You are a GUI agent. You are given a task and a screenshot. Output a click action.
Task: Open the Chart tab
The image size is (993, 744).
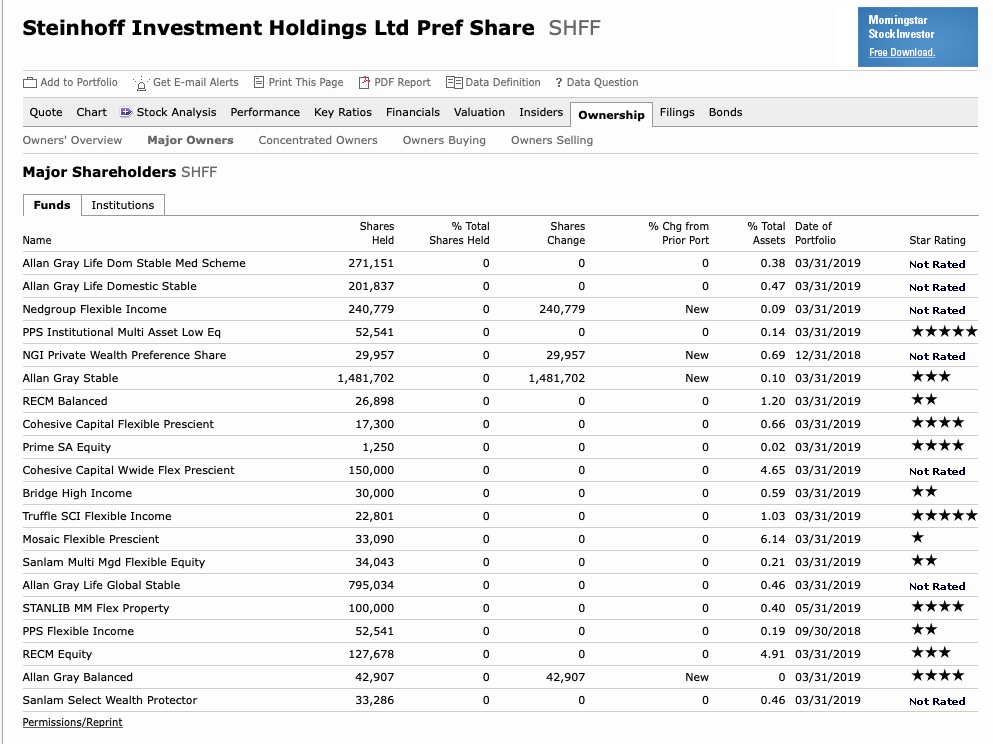(x=91, y=112)
